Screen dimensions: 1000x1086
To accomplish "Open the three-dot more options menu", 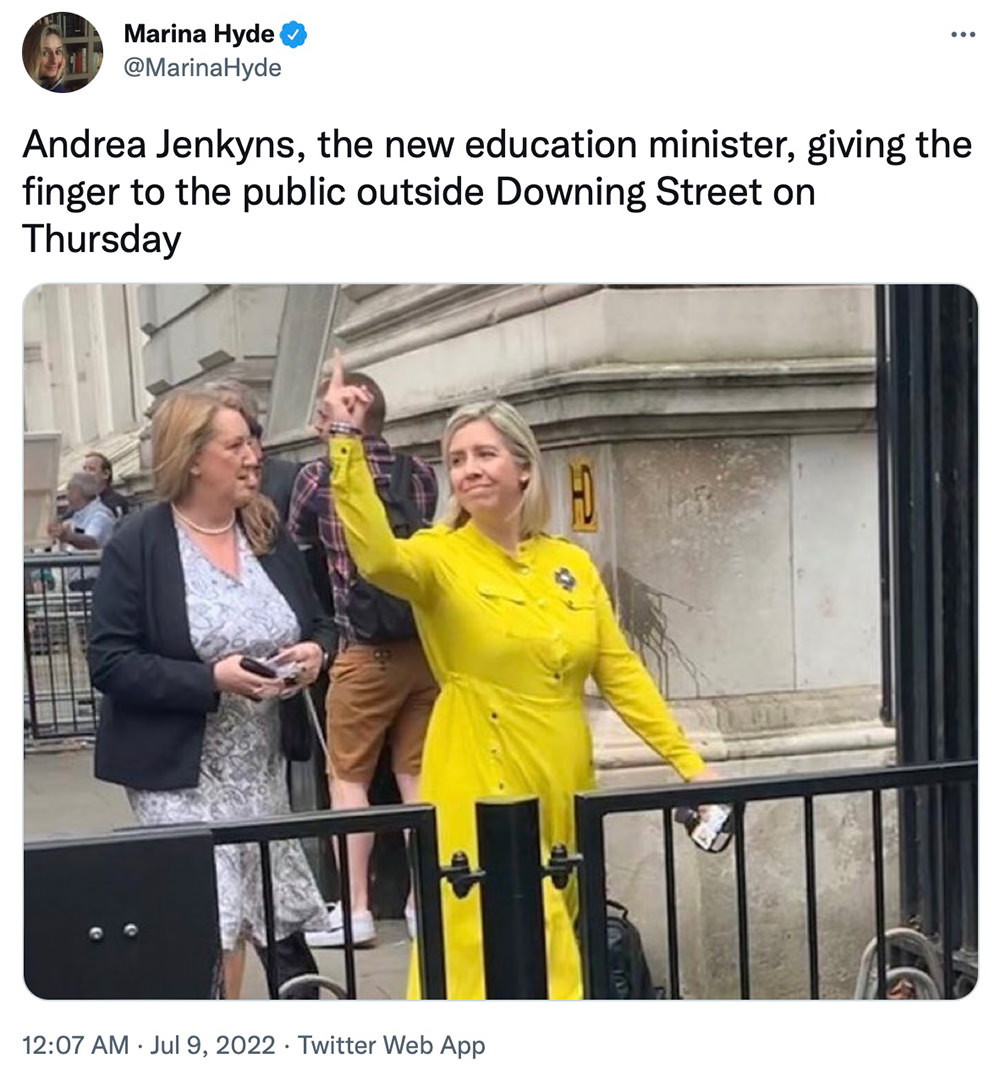I will 963,34.
